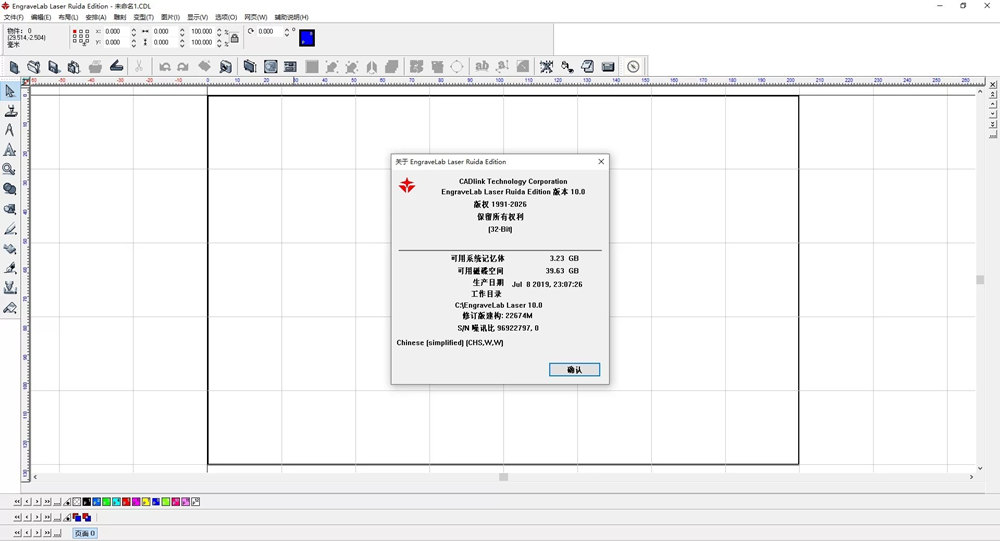
Task: Click the Save disk toolbar icon
Action: [x=54, y=66]
